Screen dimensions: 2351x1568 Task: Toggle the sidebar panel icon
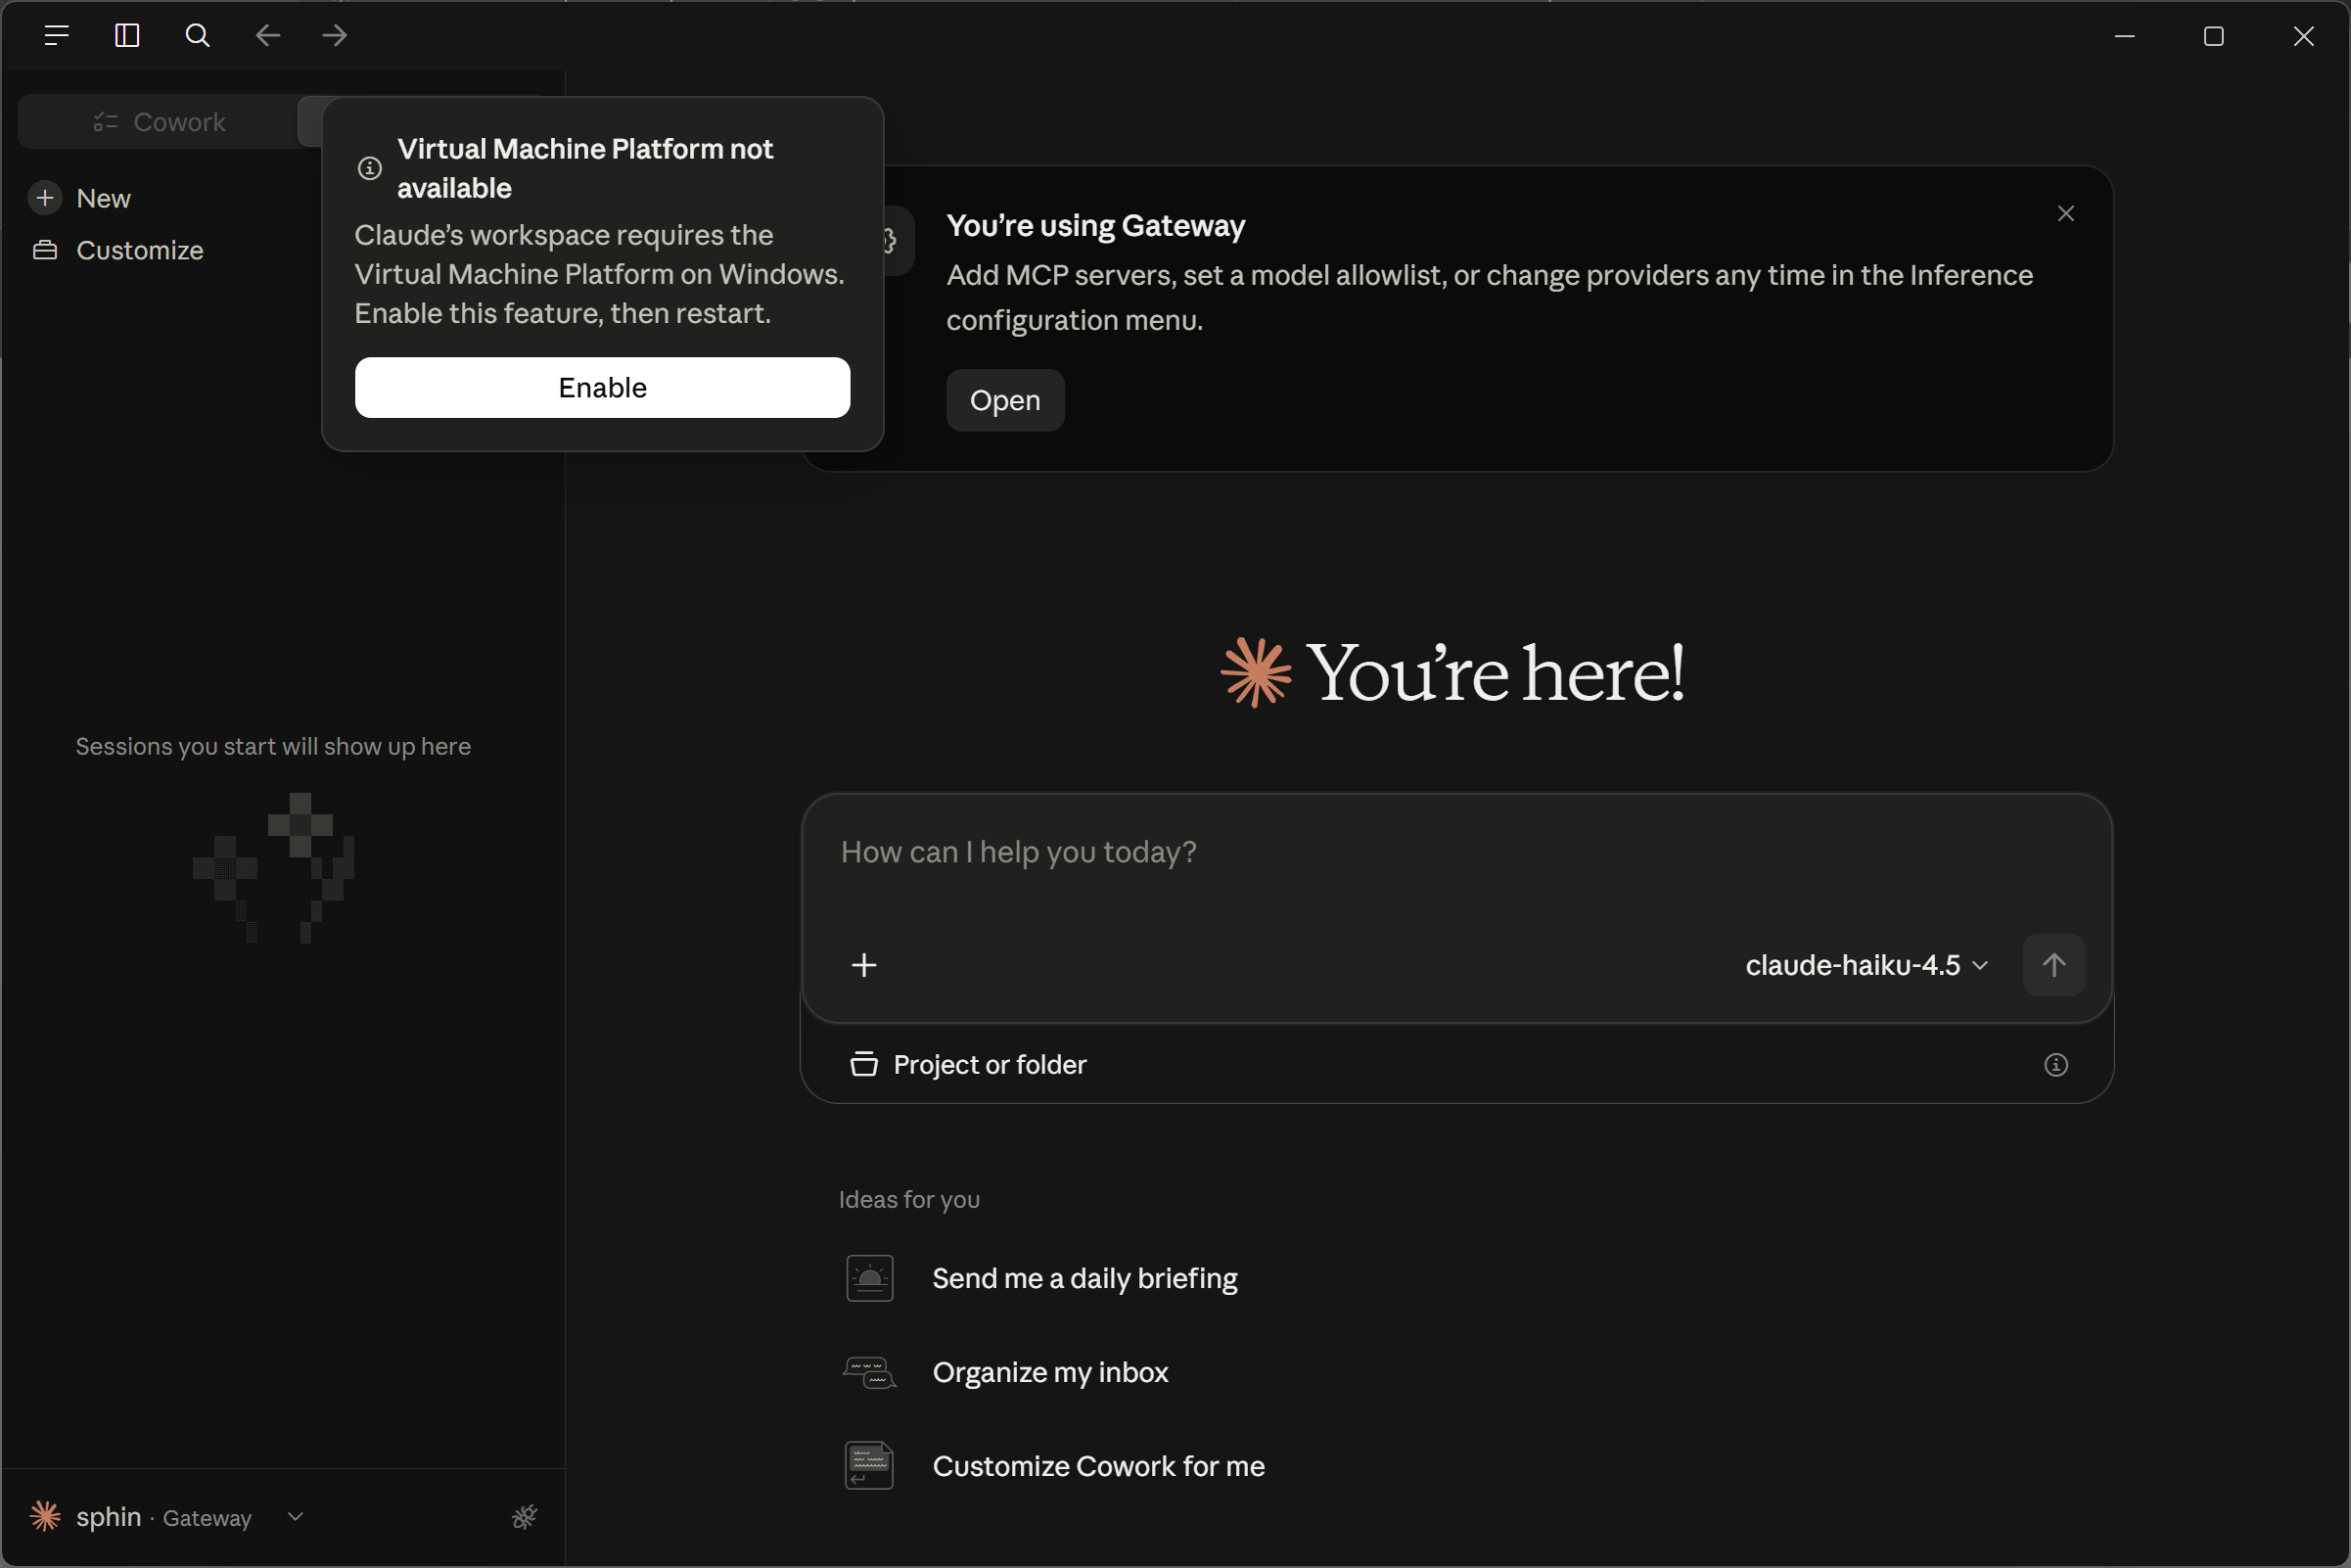[127, 36]
